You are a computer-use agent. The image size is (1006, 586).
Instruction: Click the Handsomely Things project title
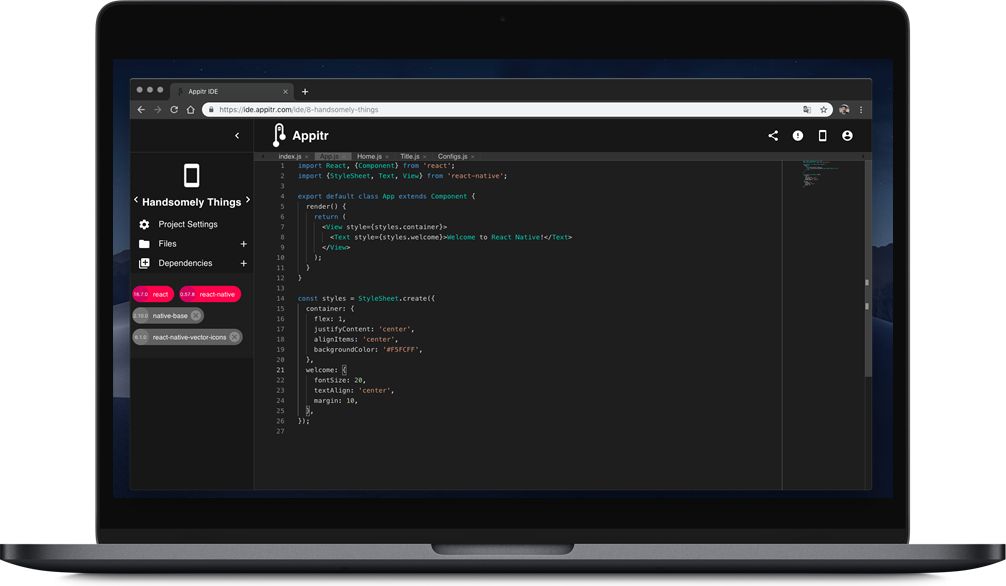click(x=191, y=202)
